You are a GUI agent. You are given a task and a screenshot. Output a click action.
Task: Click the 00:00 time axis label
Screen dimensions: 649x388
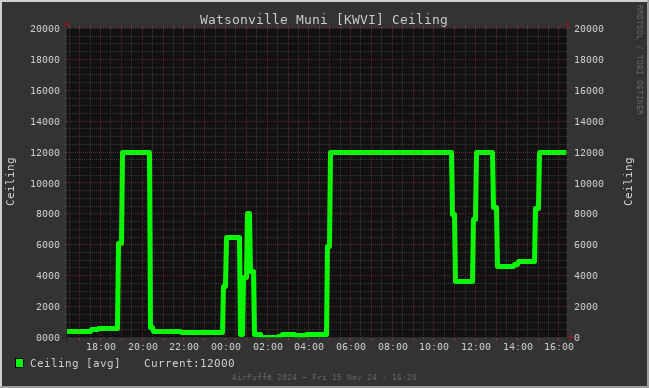226,347
